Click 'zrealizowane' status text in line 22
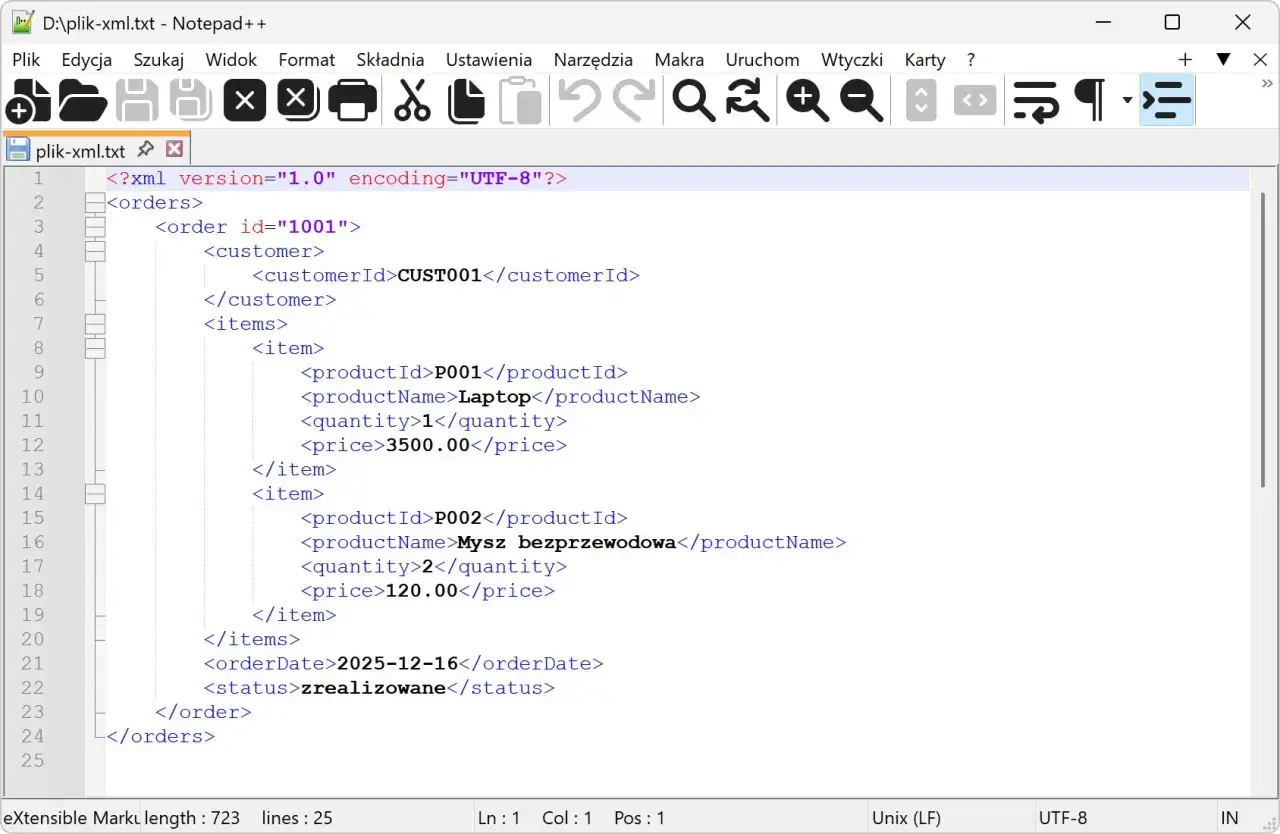 point(373,688)
